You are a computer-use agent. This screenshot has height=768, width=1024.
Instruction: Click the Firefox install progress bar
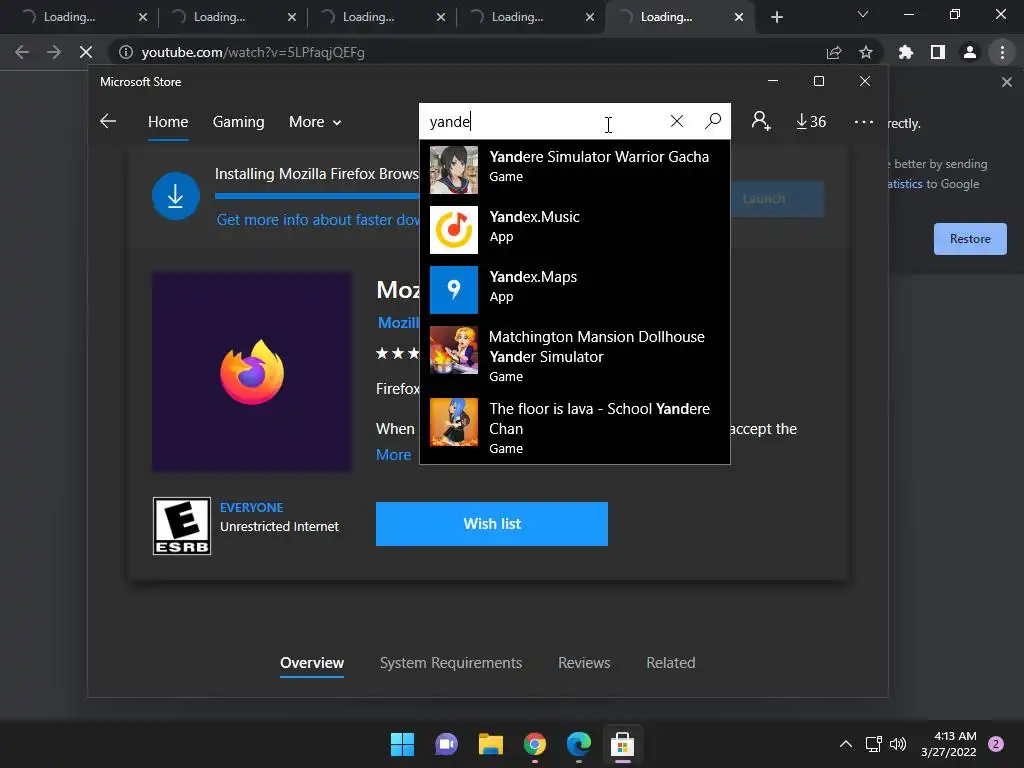point(317,195)
